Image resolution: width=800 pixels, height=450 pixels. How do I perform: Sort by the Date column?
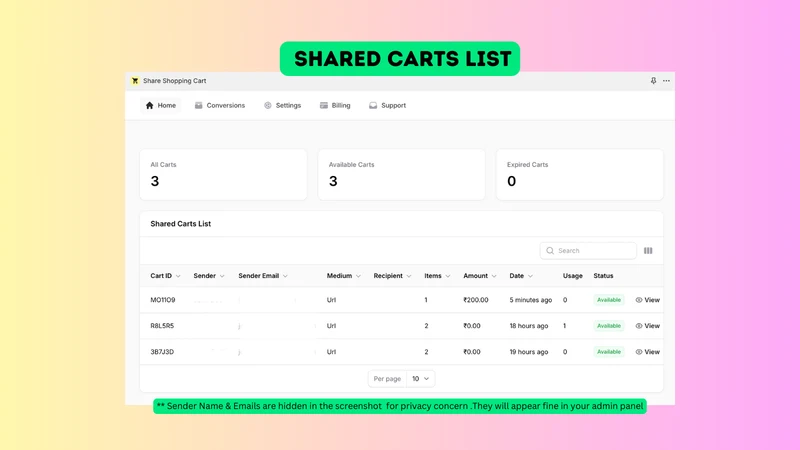521,276
